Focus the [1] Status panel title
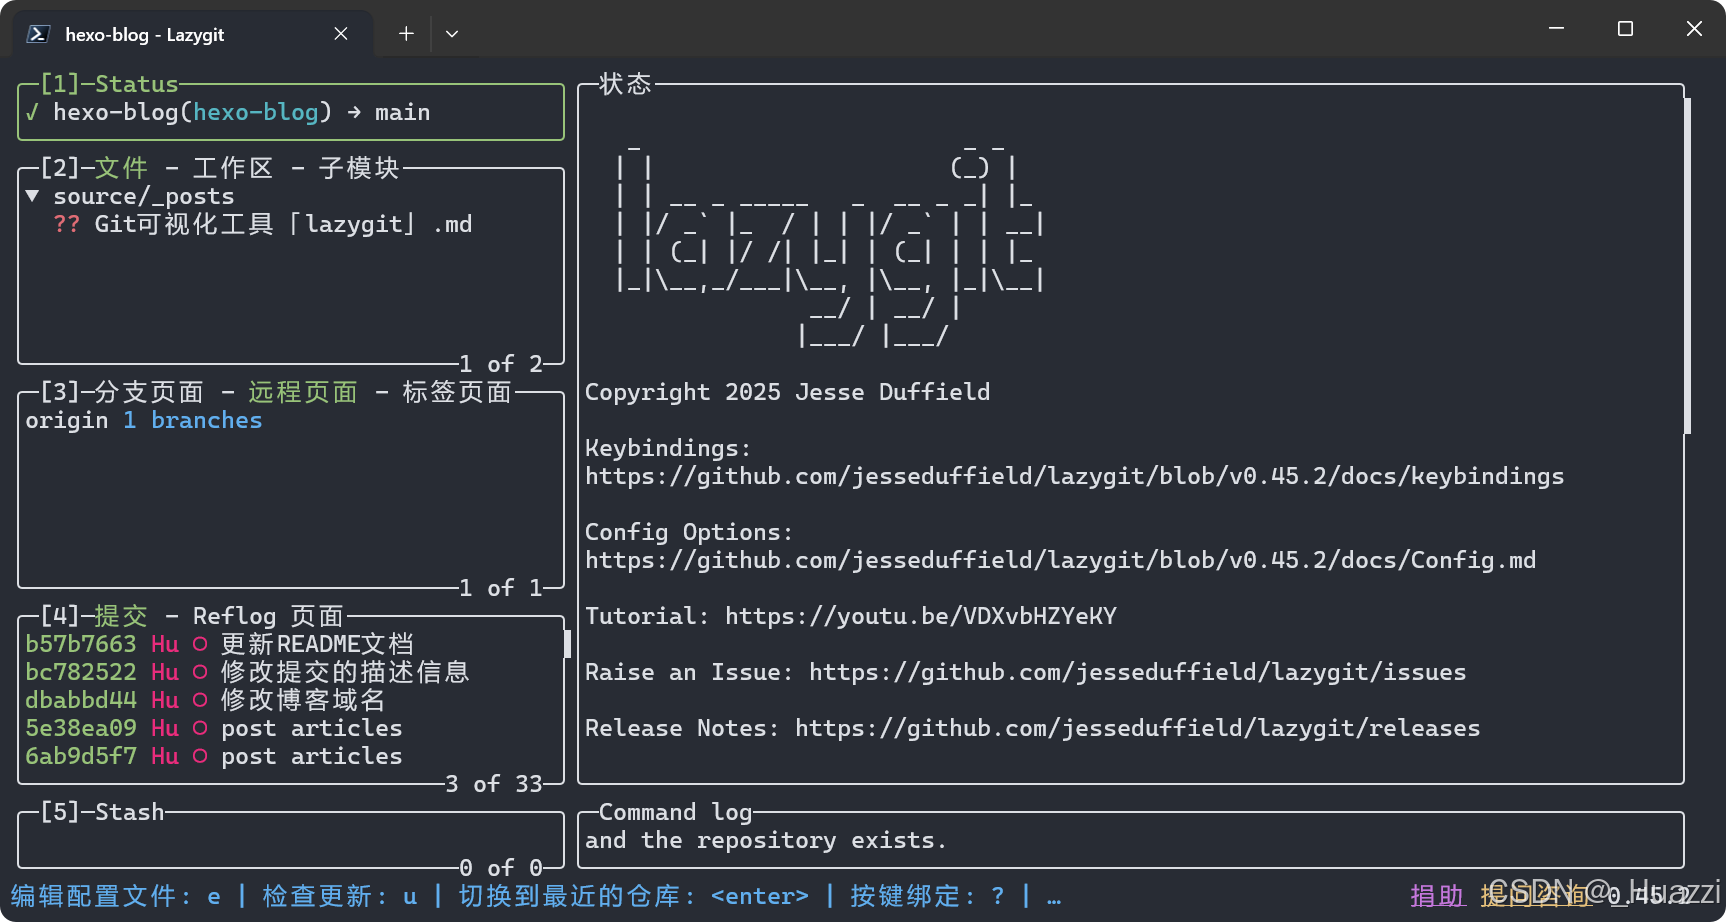Image resolution: width=1726 pixels, height=922 pixels. click(x=109, y=84)
